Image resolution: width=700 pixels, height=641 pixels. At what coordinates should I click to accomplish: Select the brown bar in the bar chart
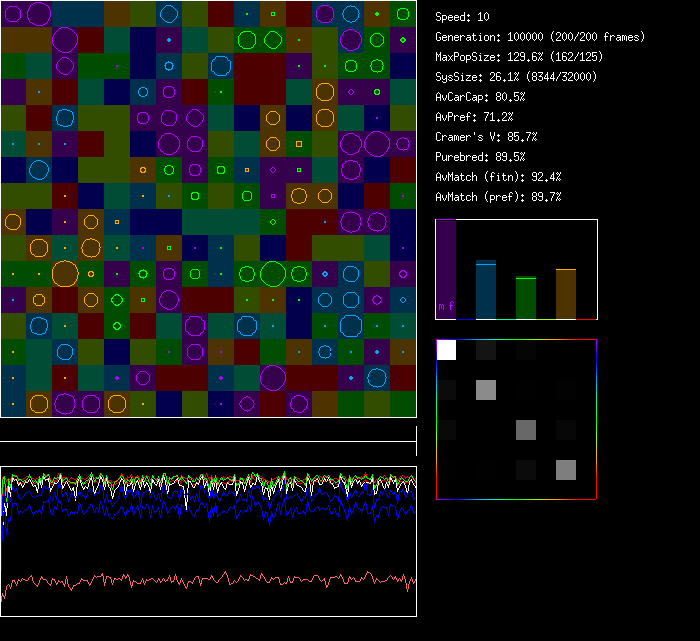[566, 294]
